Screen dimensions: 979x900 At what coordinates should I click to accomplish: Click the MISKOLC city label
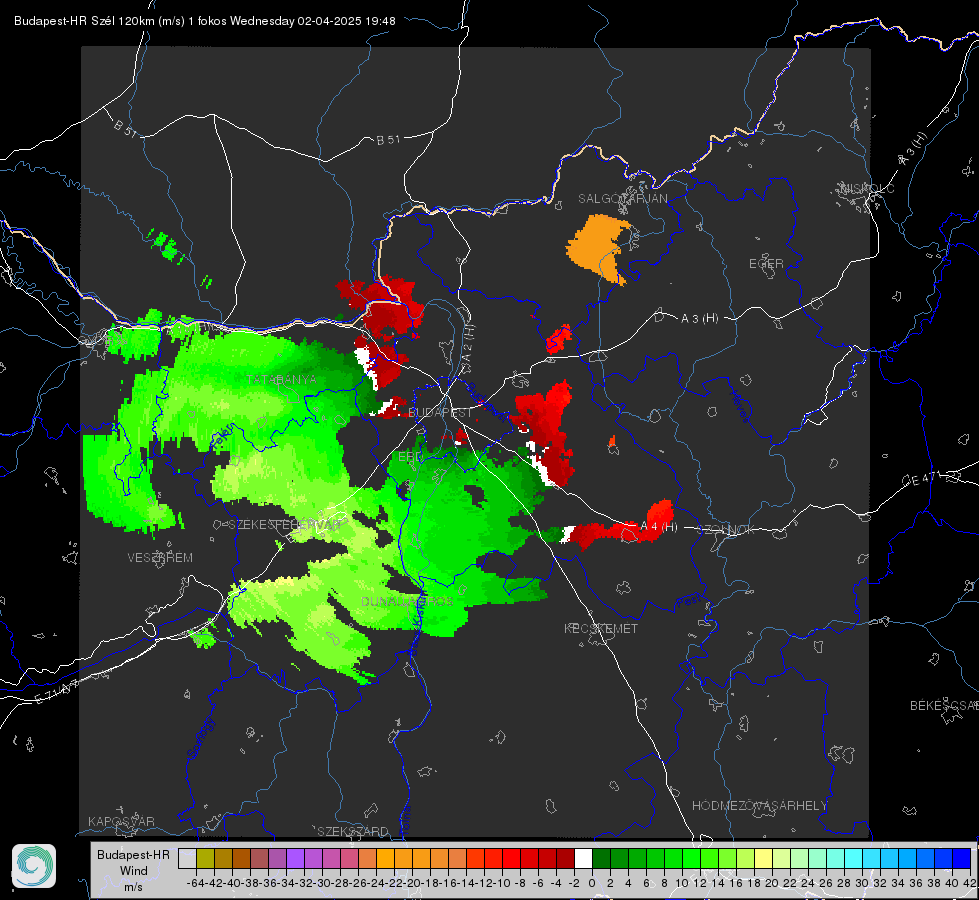(x=867, y=188)
